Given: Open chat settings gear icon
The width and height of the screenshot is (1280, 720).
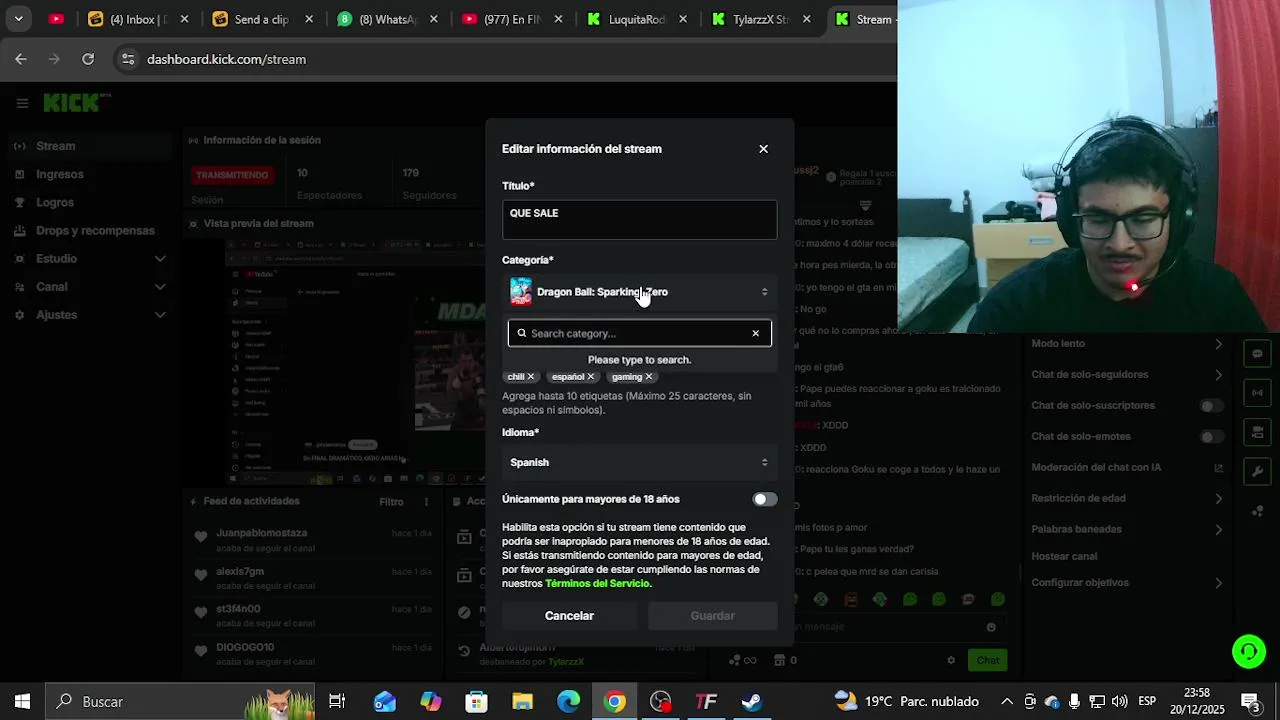Looking at the screenshot, I should (951, 660).
